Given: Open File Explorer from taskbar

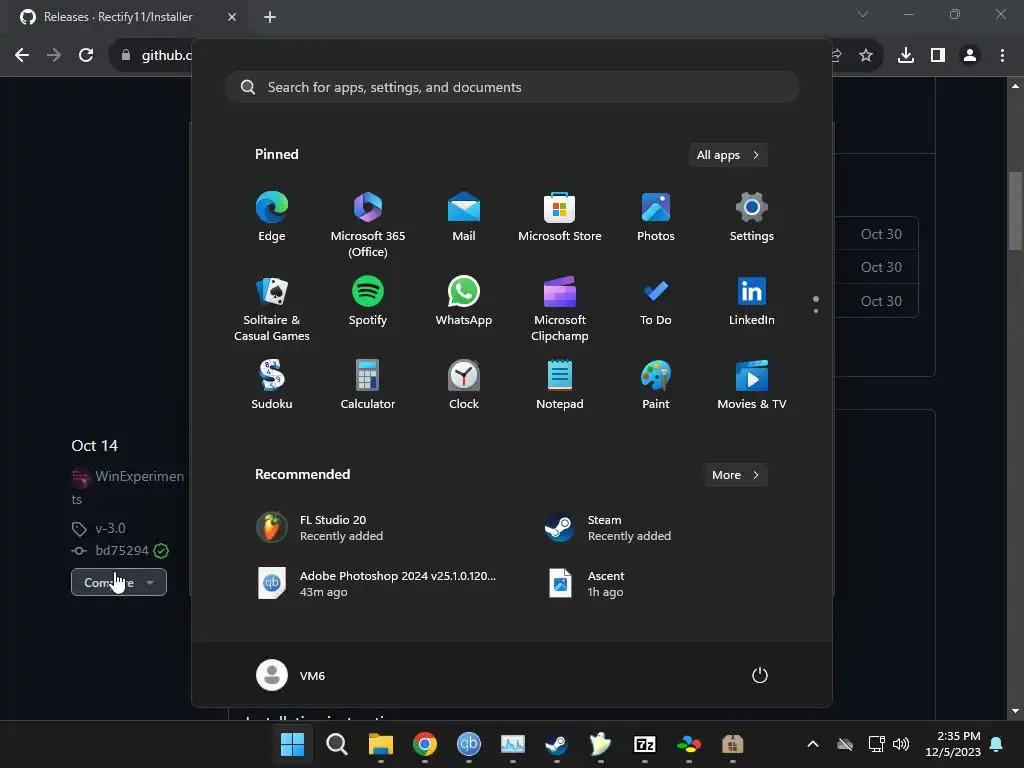Looking at the screenshot, I should point(381,744).
